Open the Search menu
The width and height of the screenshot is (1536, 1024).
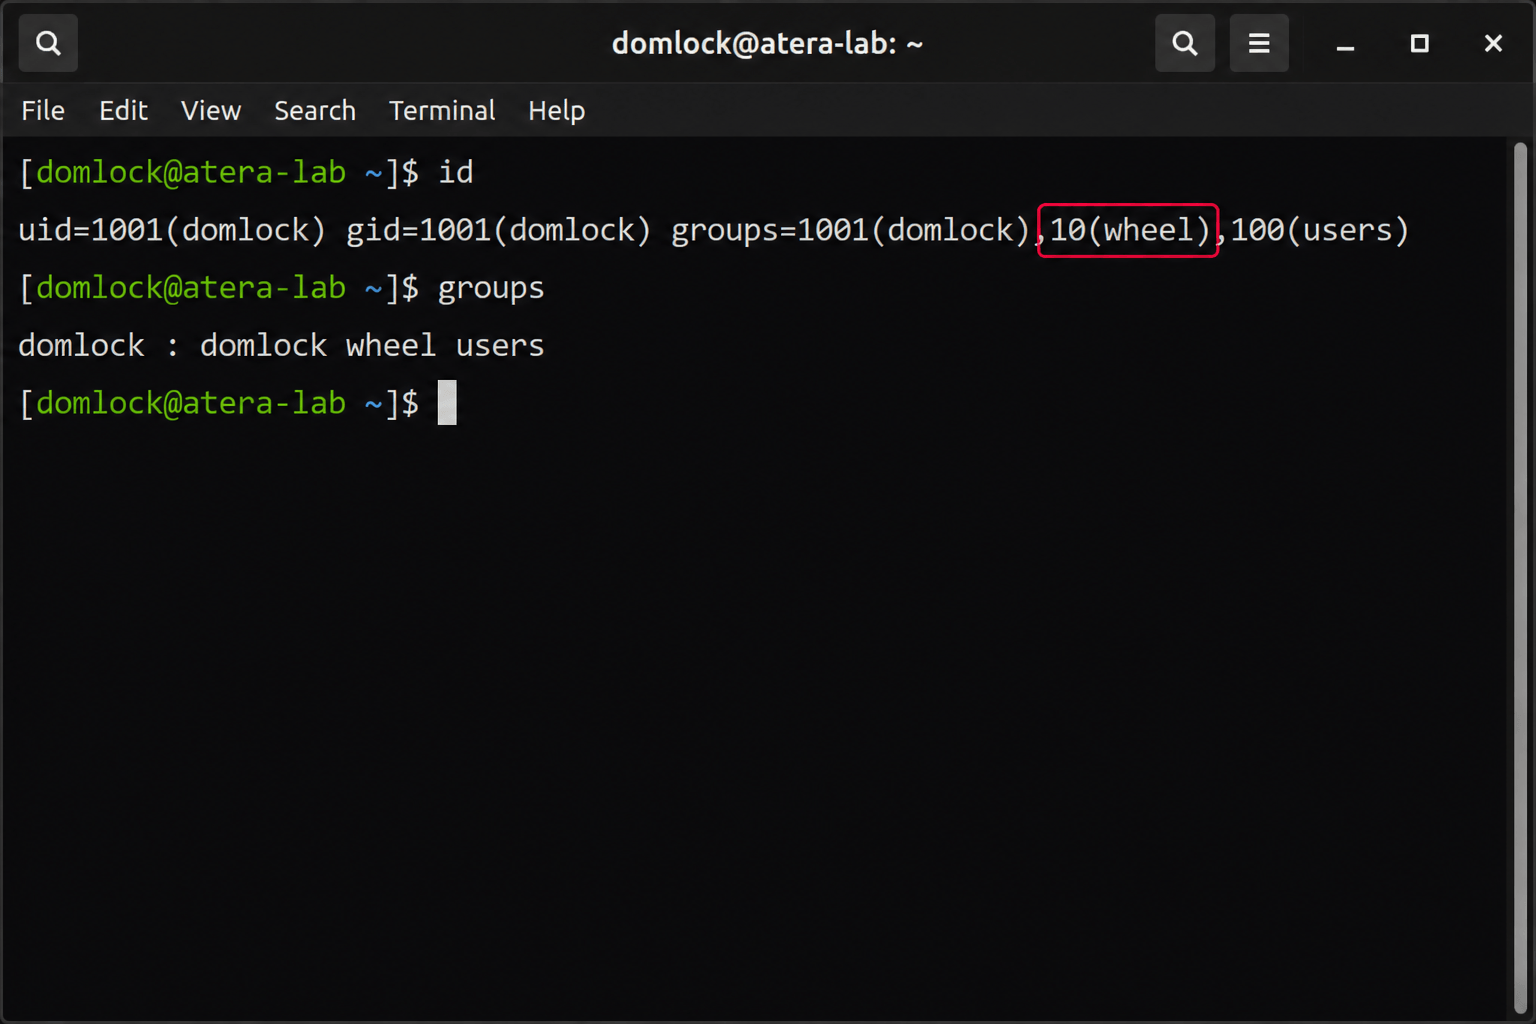(x=315, y=110)
